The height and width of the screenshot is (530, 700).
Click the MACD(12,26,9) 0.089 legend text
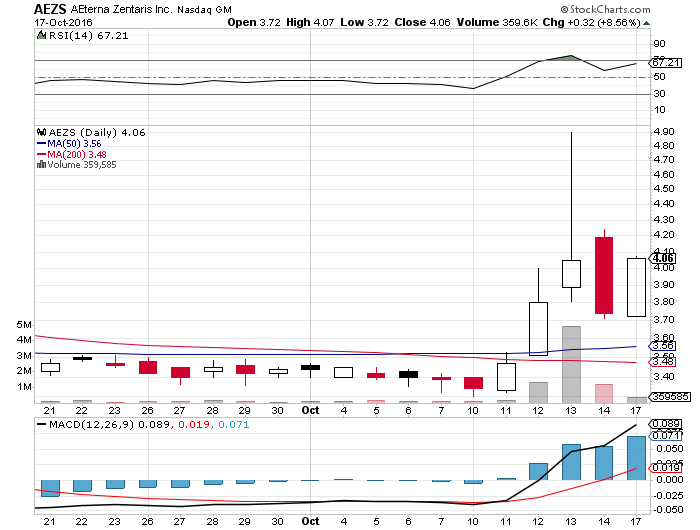[109, 424]
